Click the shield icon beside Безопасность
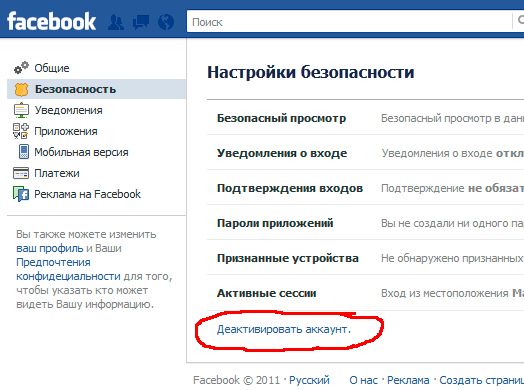 tap(21, 89)
